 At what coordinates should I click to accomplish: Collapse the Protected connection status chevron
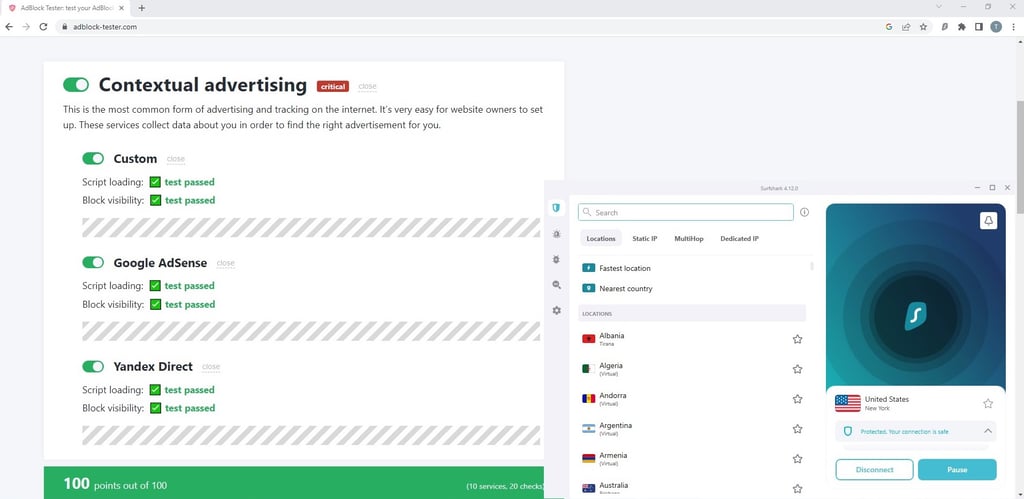987,431
